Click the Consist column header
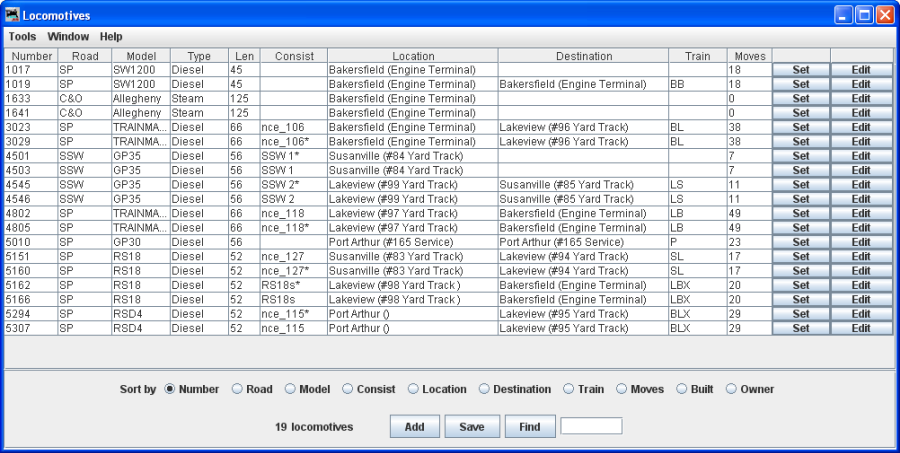 coord(293,56)
